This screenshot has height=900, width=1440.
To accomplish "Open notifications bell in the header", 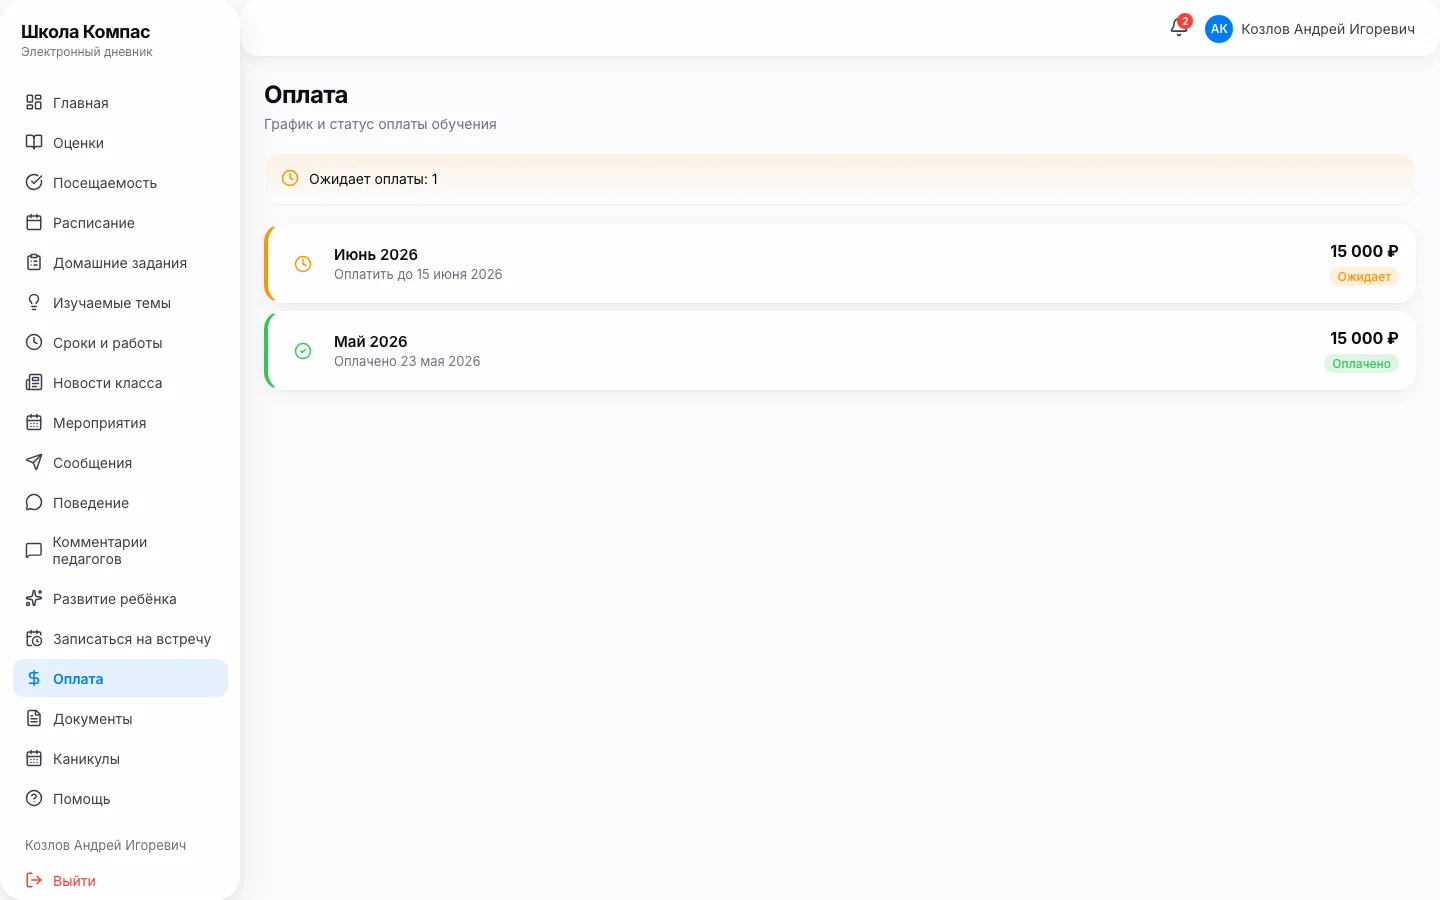I will (1179, 28).
